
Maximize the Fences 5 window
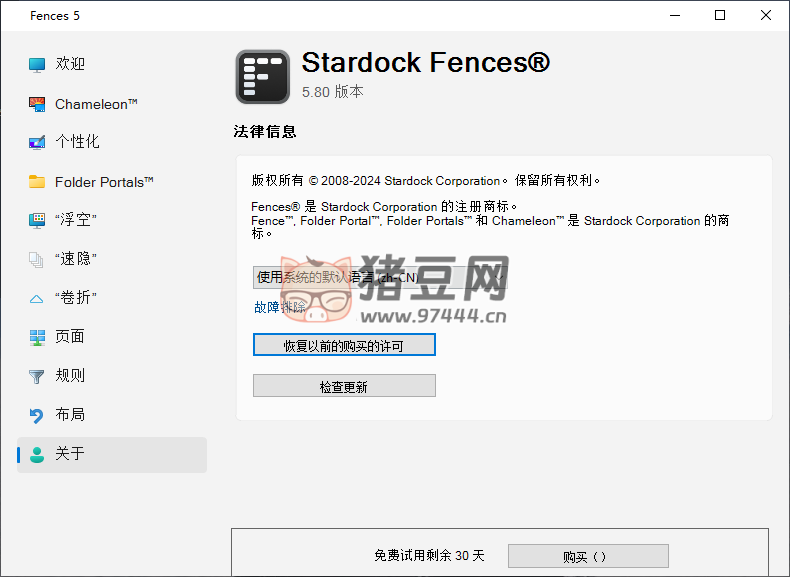coord(720,15)
